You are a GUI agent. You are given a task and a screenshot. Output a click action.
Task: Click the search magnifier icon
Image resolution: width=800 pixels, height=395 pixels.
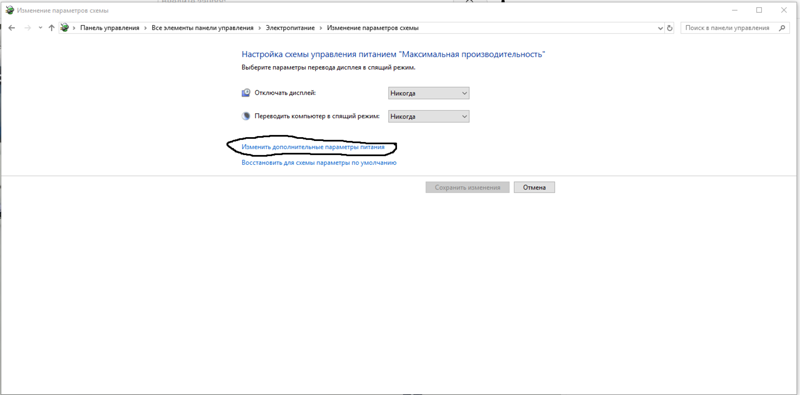(x=782, y=28)
